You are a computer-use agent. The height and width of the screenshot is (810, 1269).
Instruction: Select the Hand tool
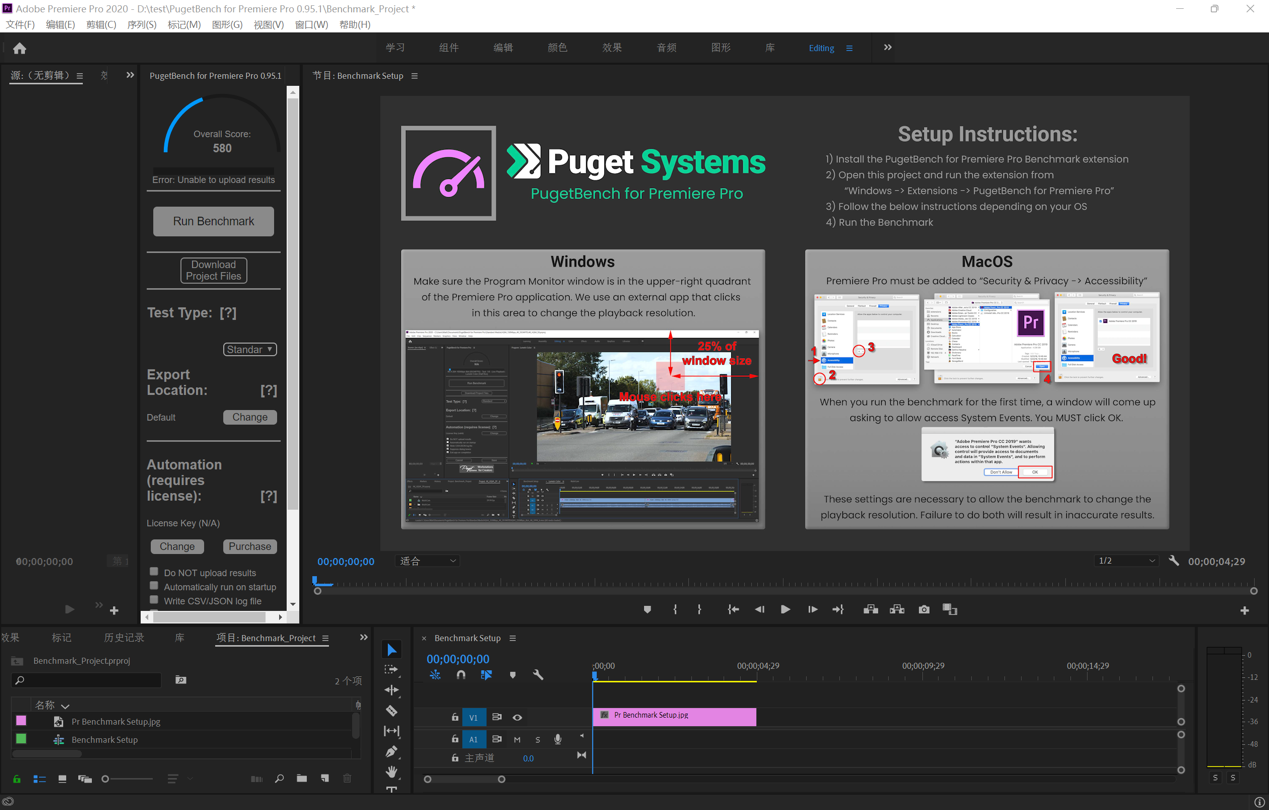[x=392, y=772]
